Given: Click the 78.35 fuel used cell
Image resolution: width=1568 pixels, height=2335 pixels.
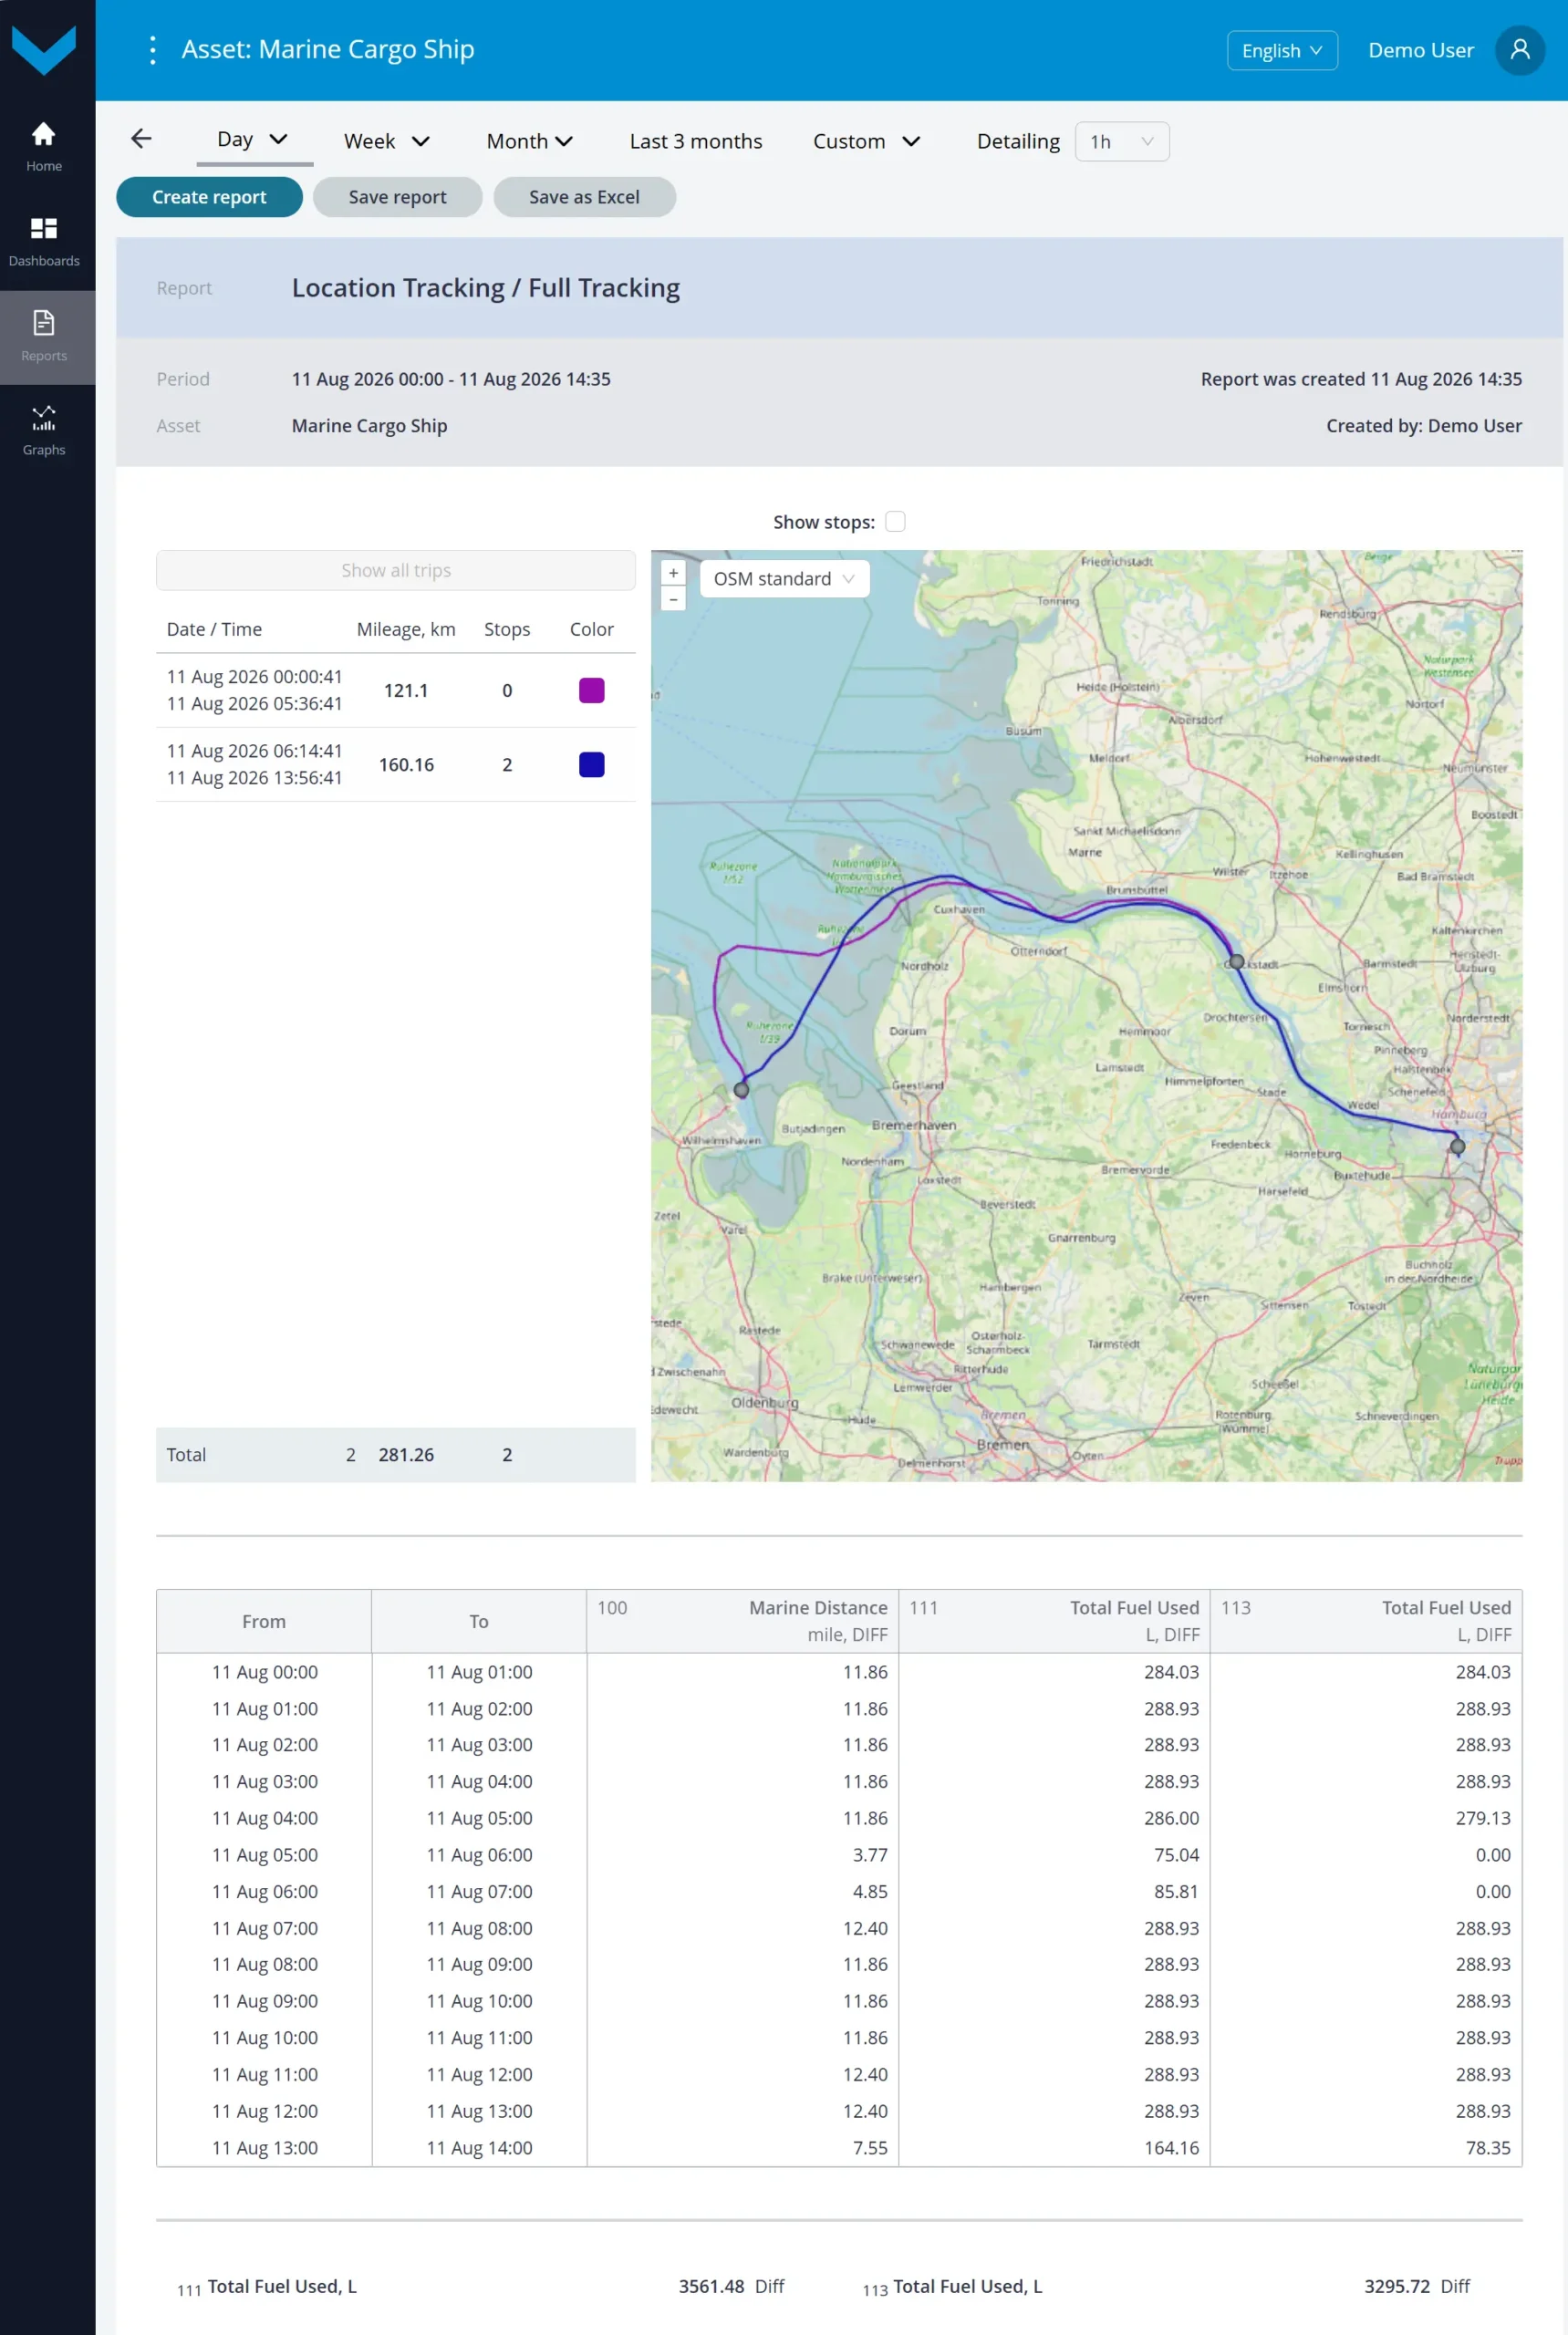Looking at the screenshot, I should pos(1488,2148).
